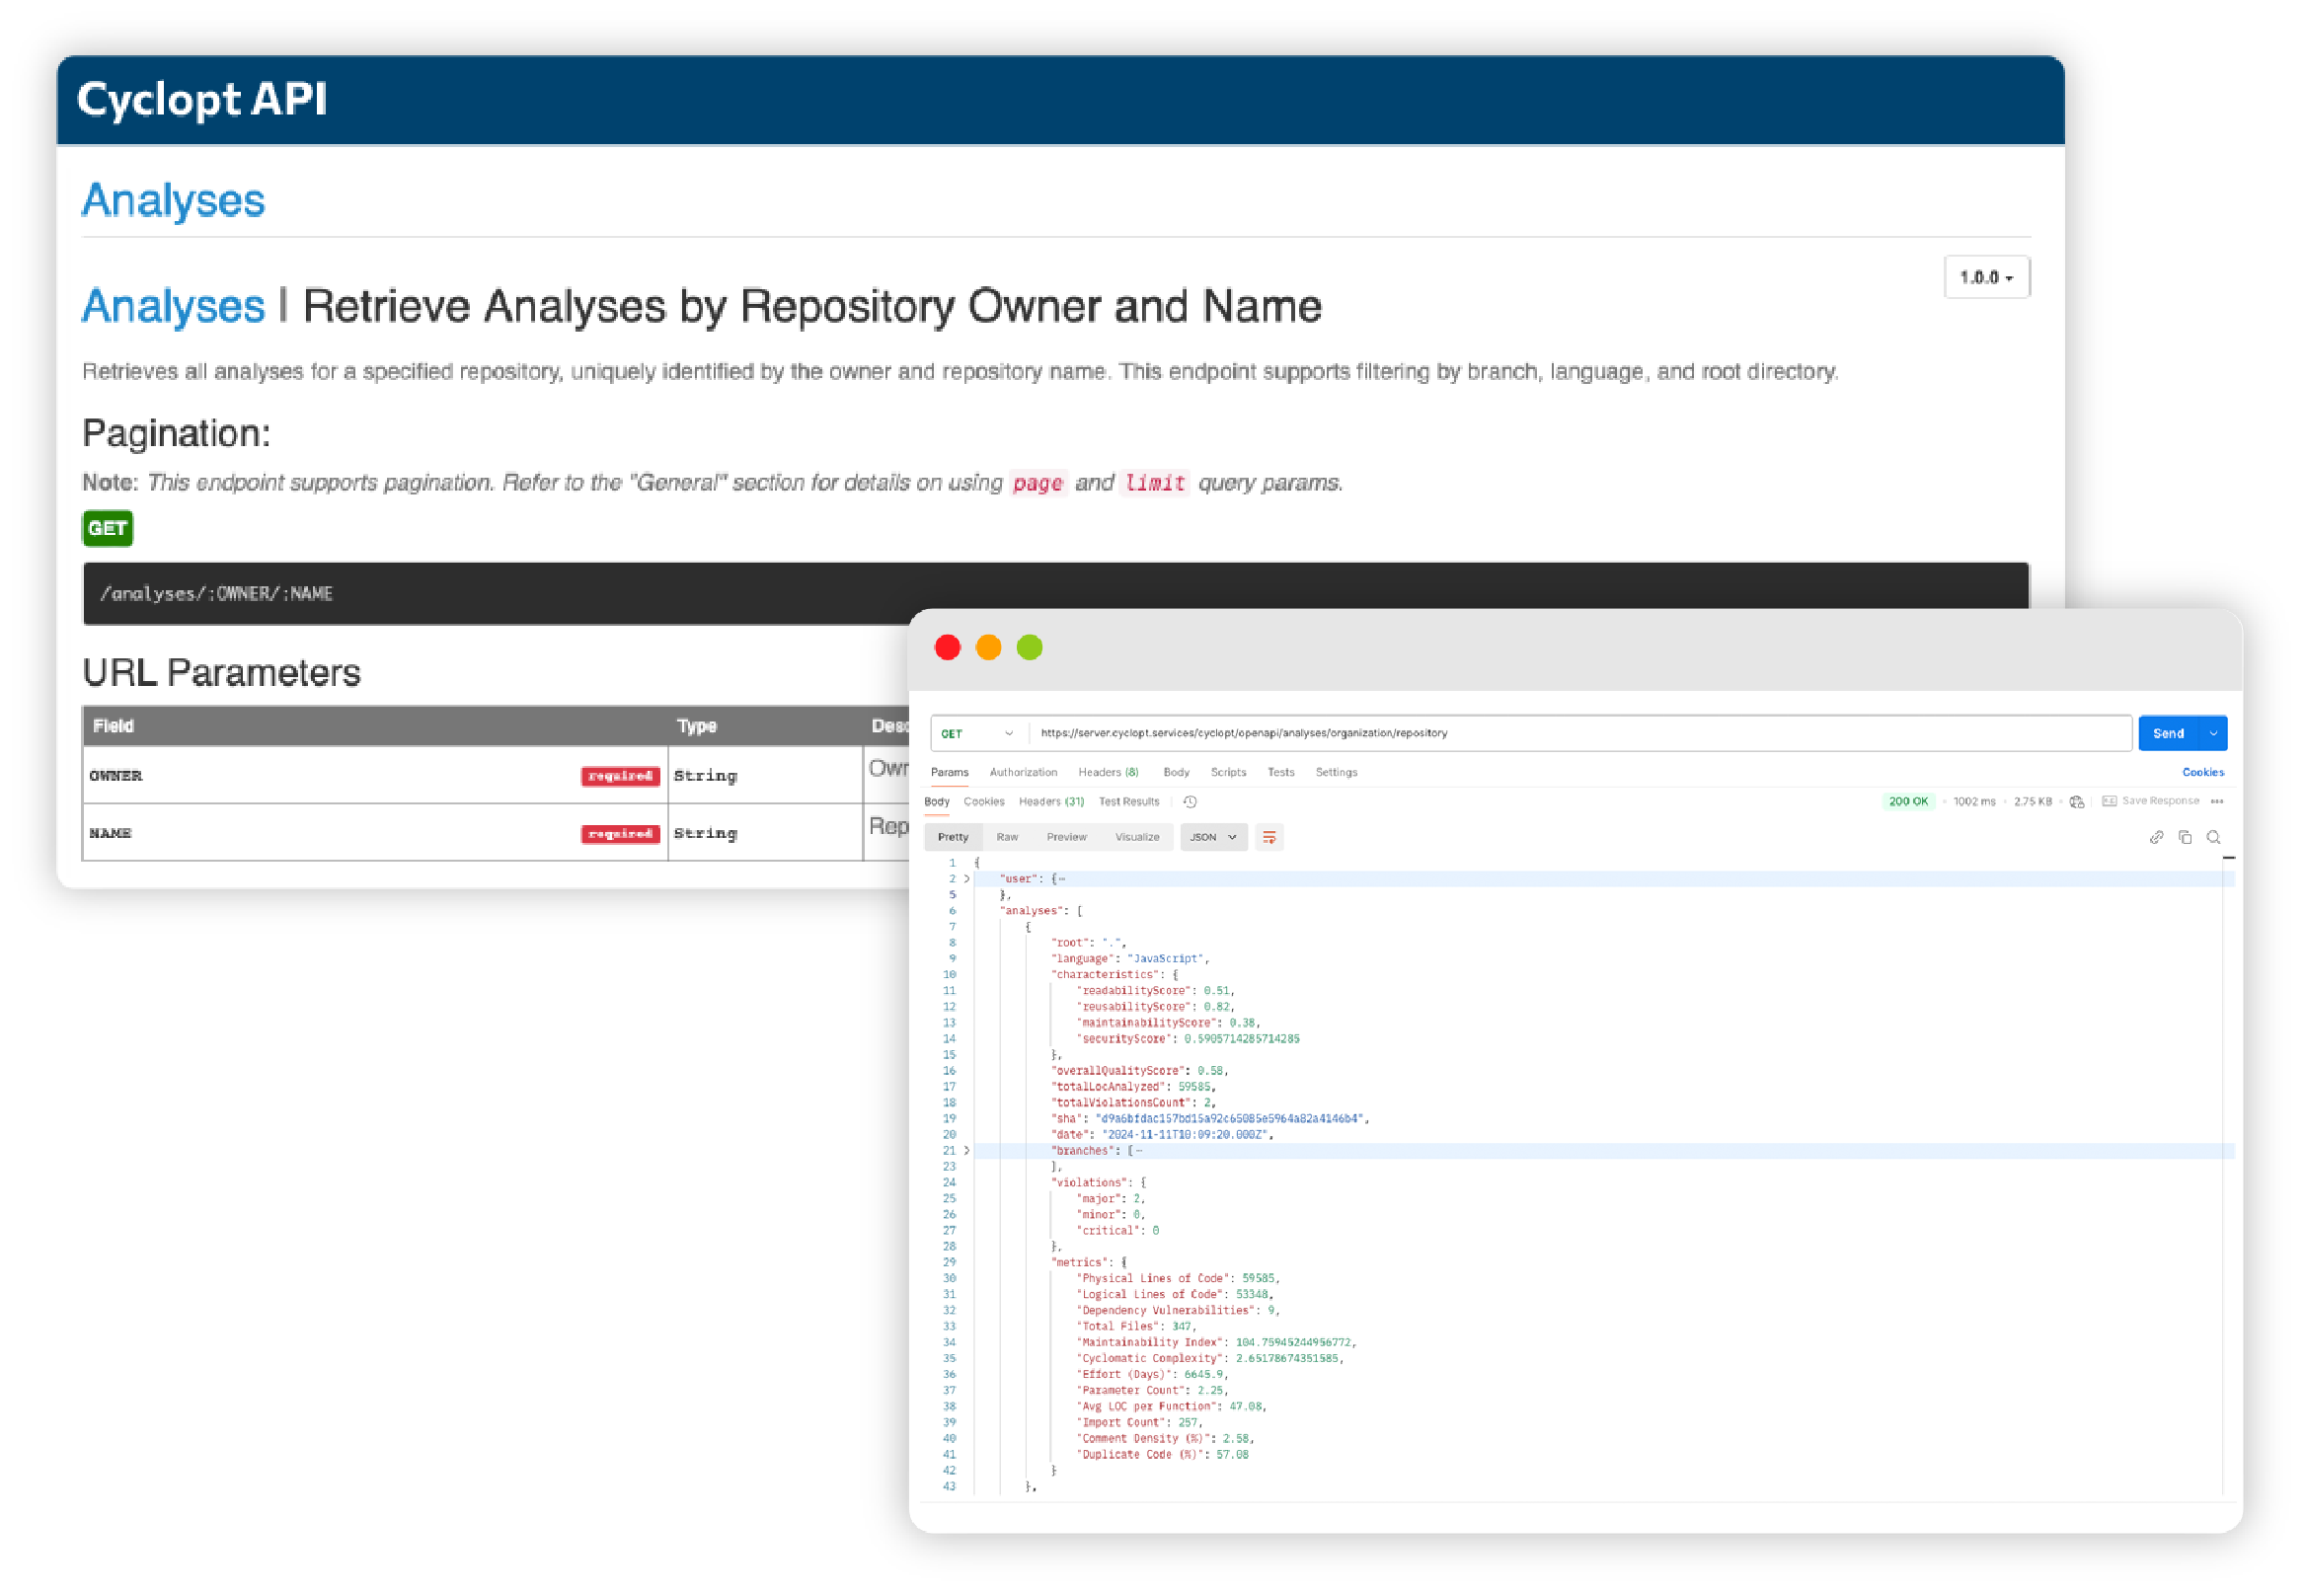
Task: Switch to Test Results tab
Action: click(1129, 802)
